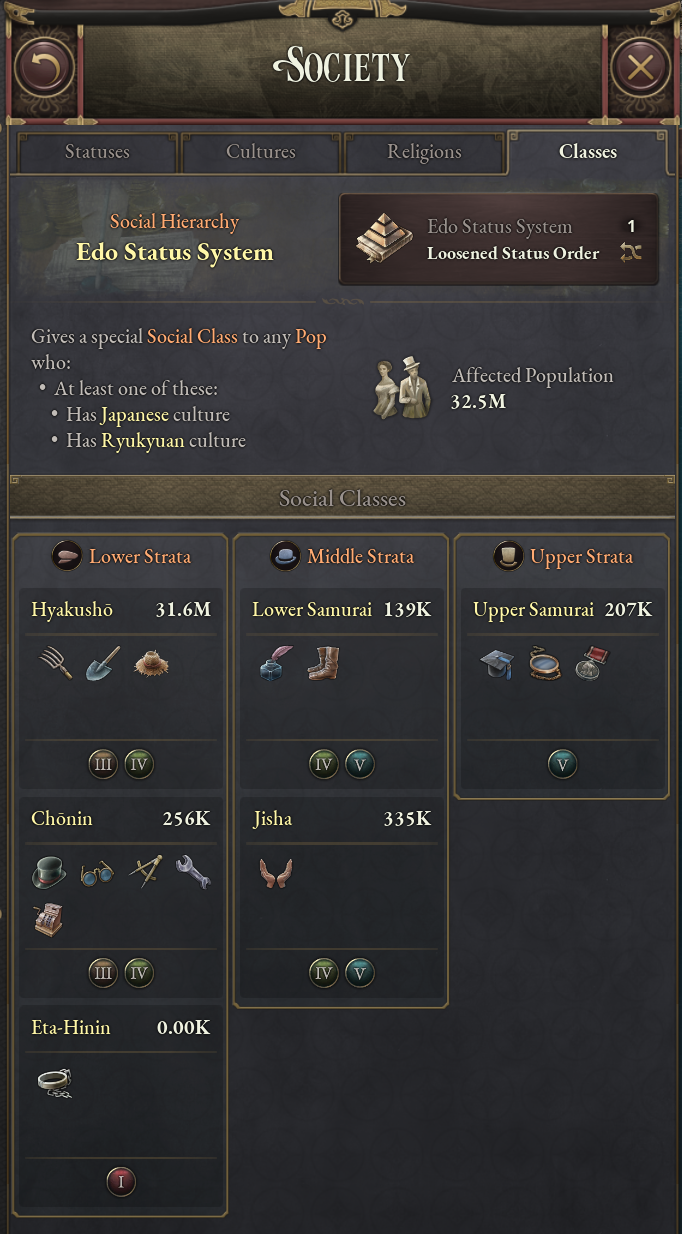The image size is (682, 1234).
Task: Click the swap arrows icon for Loosened Status Order
Action: pyautogui.click(x=630, y=253)
